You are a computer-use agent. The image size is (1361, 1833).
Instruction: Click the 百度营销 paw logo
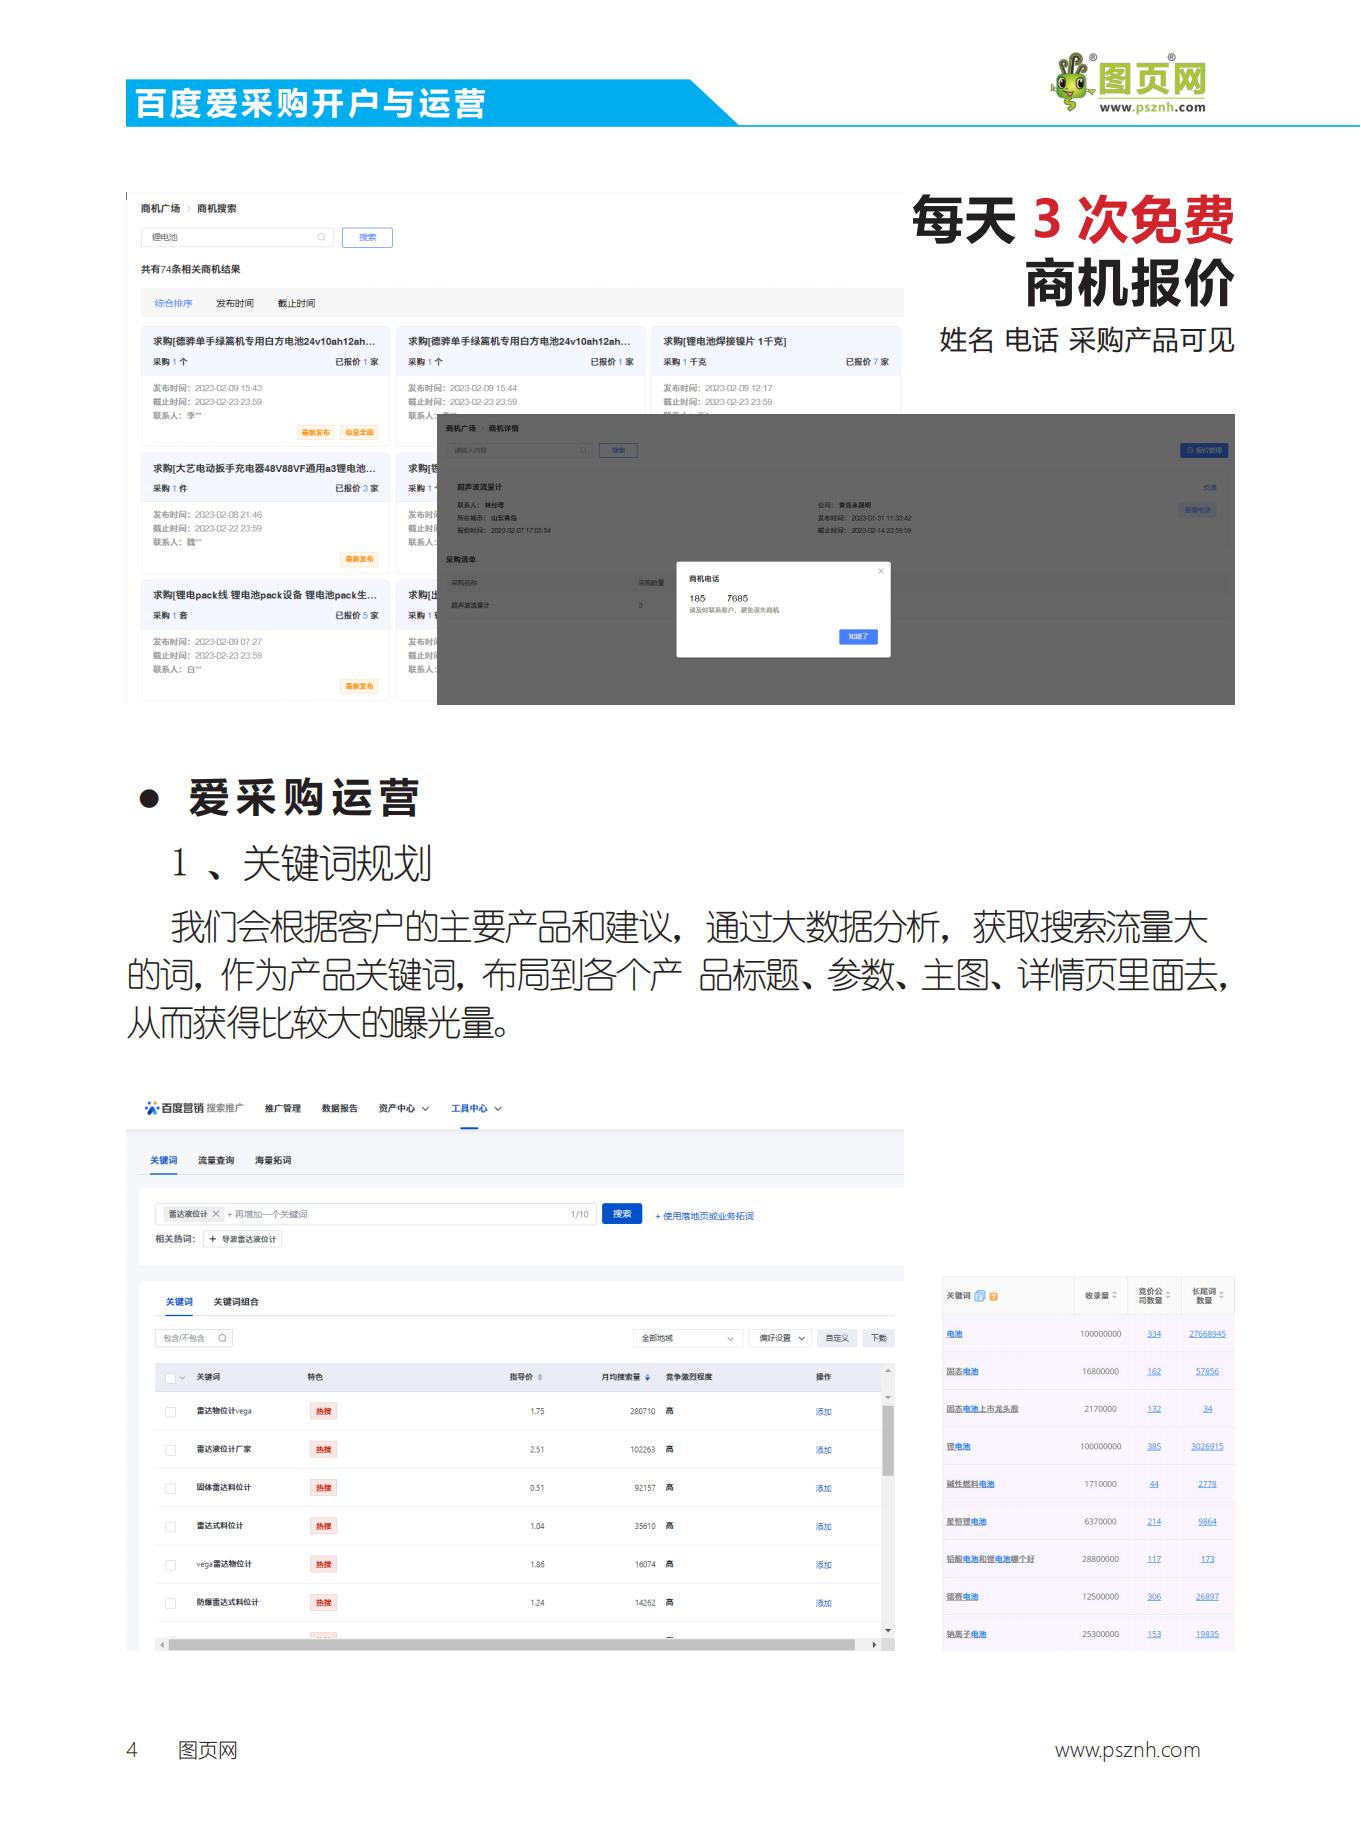(152, 1108)
